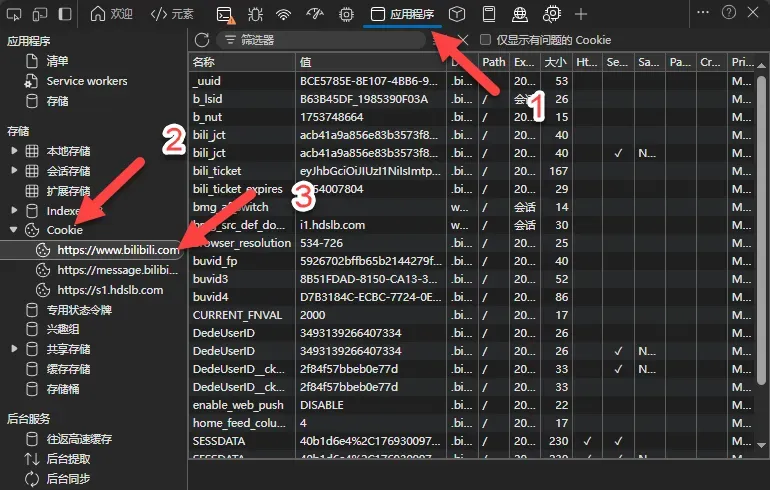The image size is (770, 490).
Task: Sort by 大小 column header
Action: tap(556, 62)
